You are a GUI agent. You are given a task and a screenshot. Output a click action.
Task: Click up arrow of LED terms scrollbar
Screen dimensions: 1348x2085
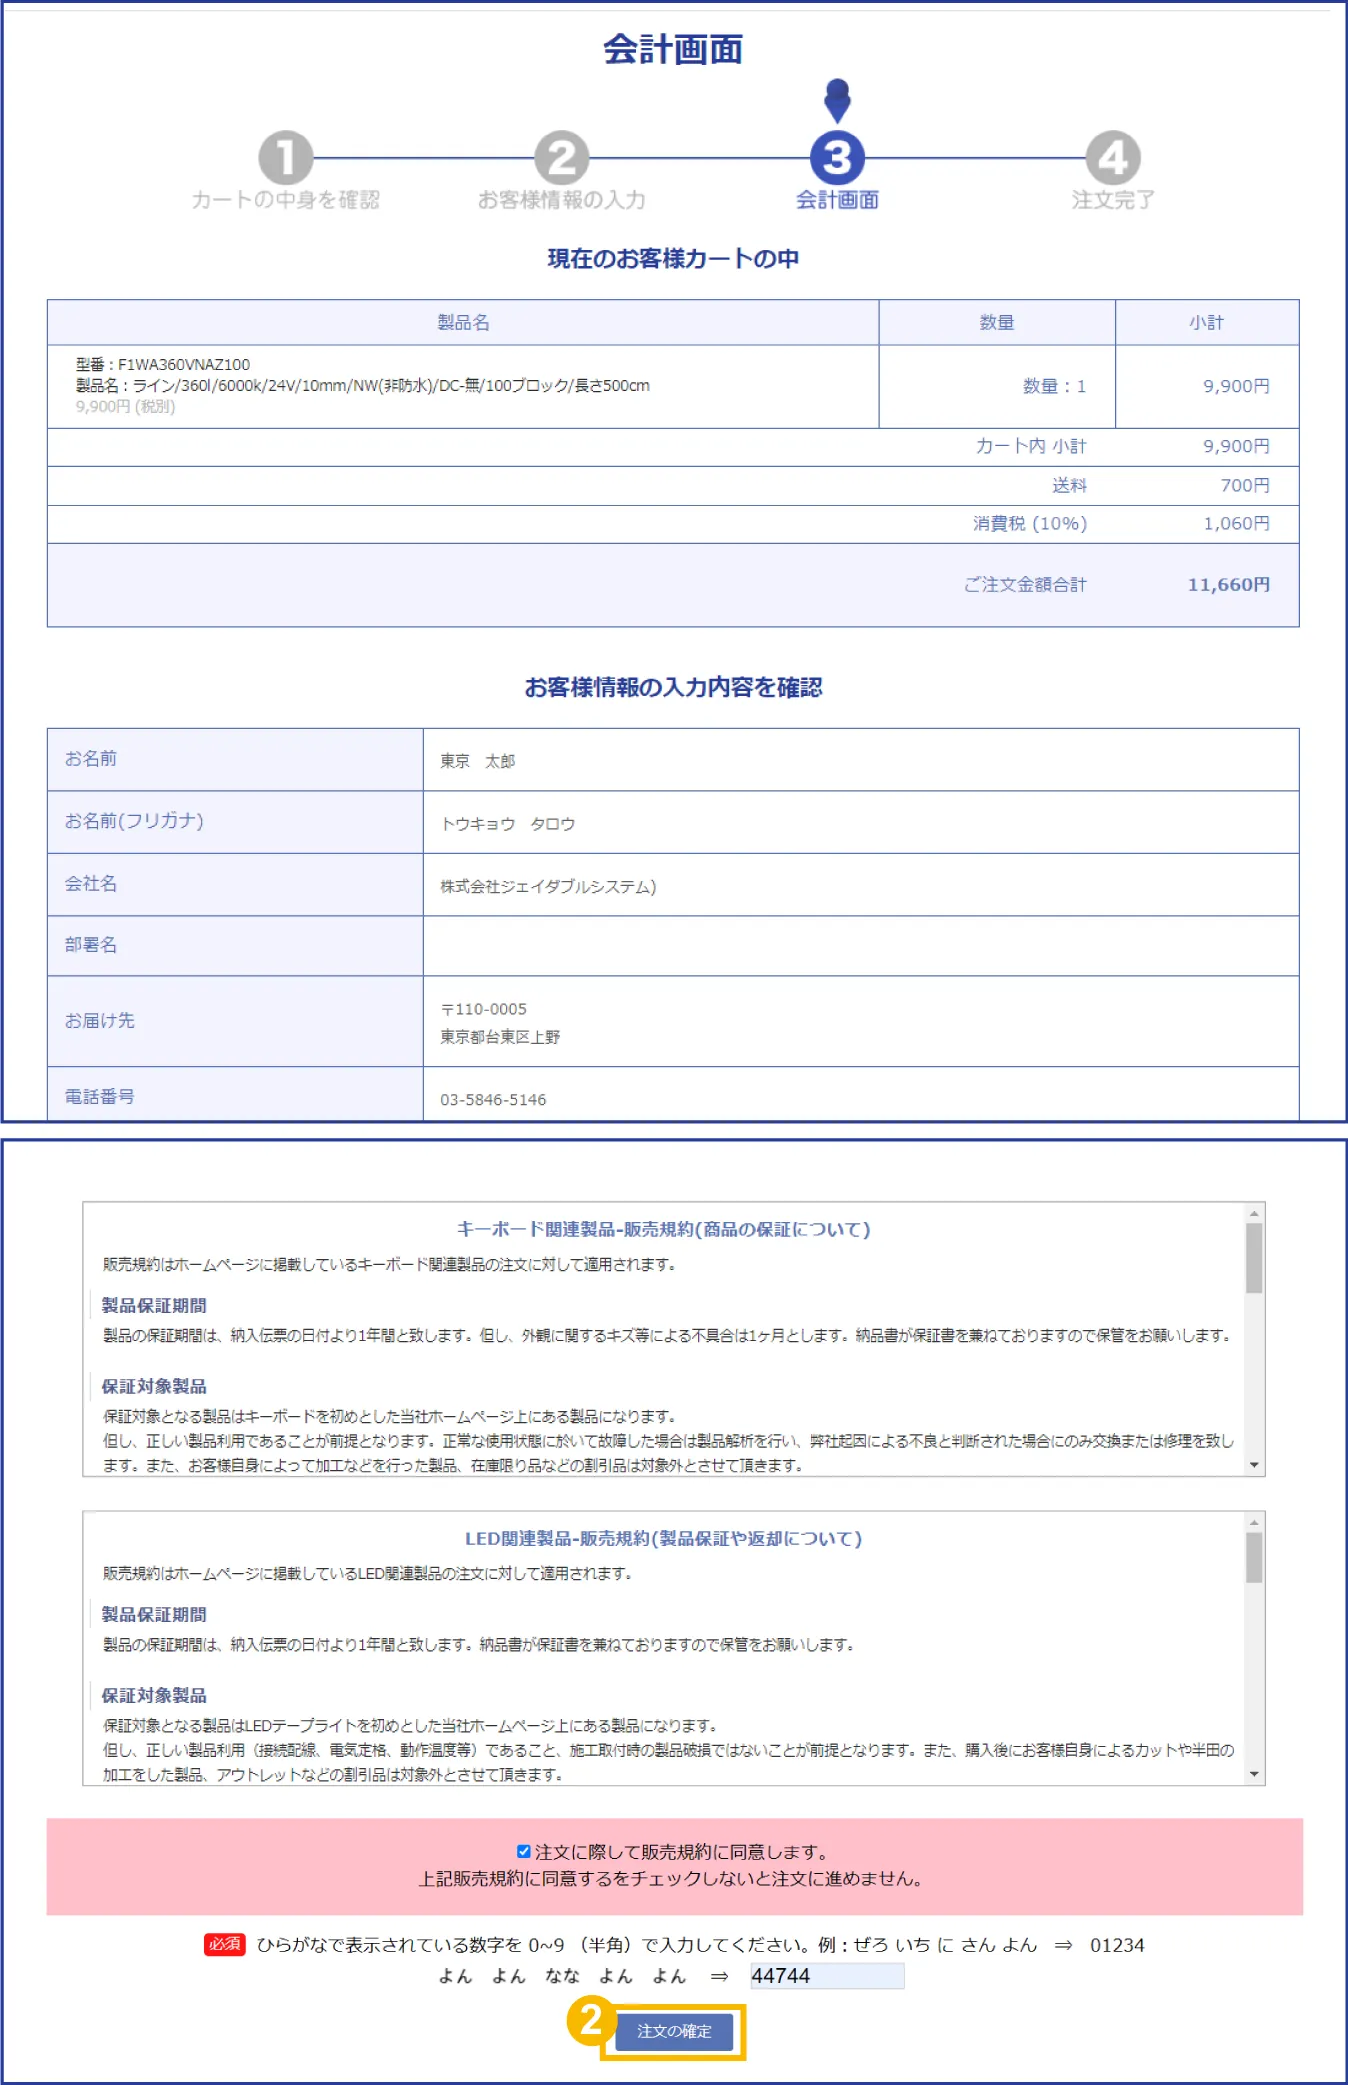[1254, 1522]
